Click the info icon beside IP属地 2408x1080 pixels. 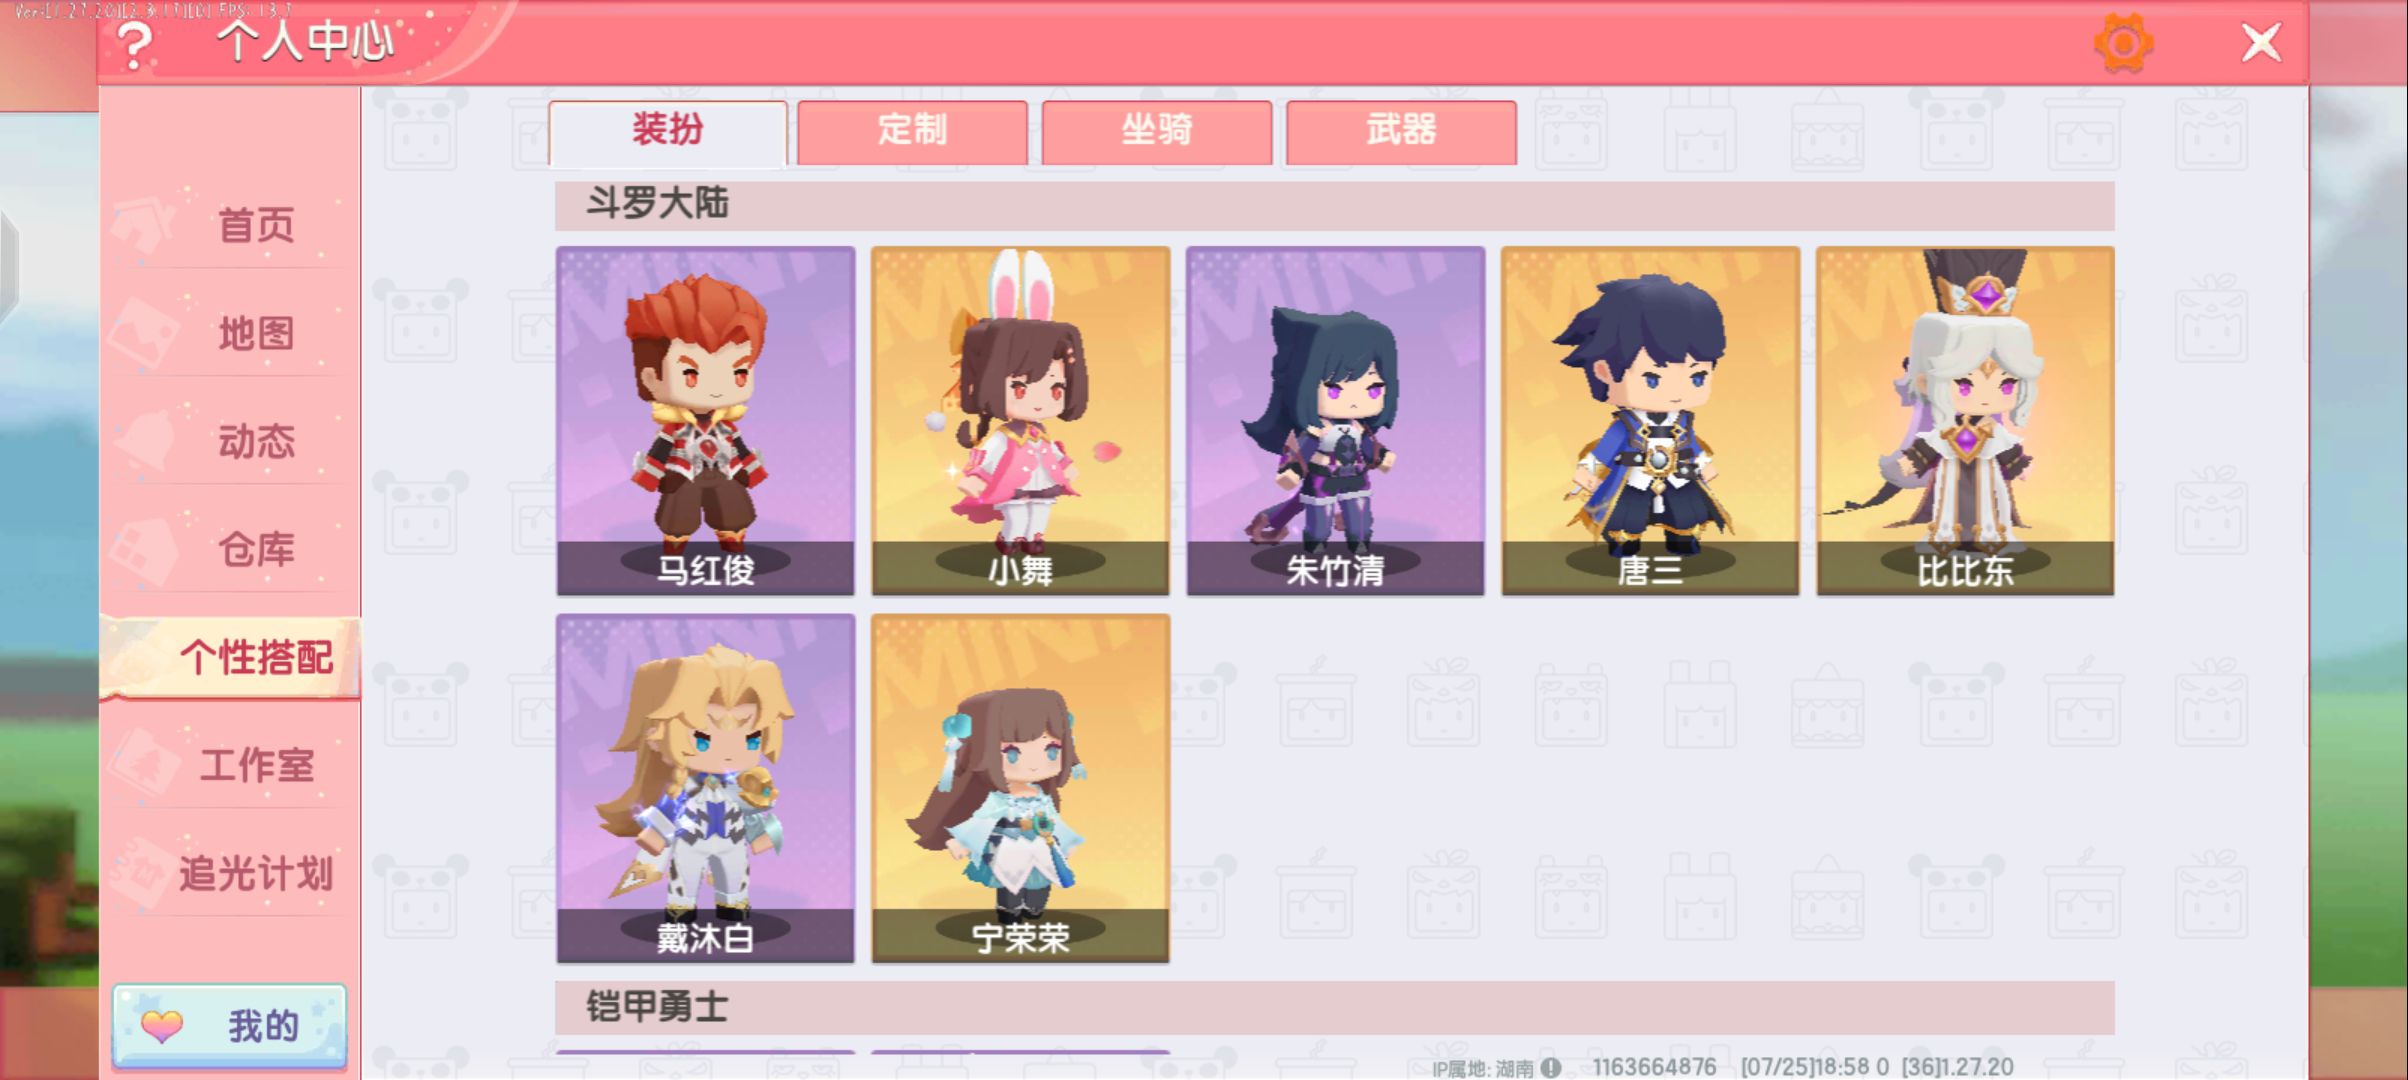1551,1068
